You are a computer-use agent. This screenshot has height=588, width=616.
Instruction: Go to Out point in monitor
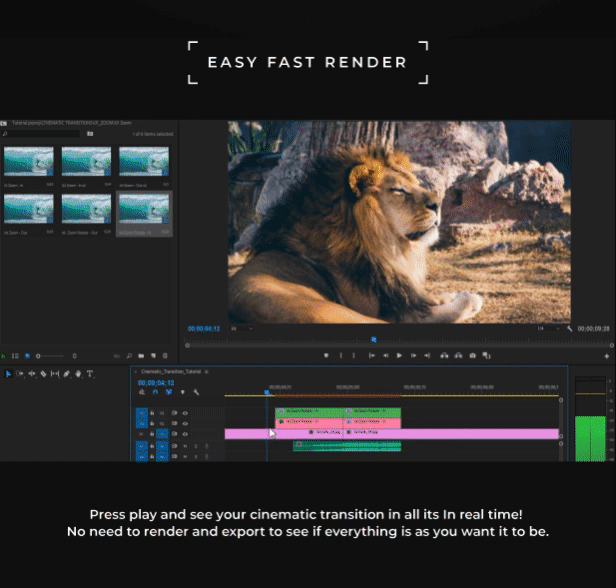(x=427, y=355)
